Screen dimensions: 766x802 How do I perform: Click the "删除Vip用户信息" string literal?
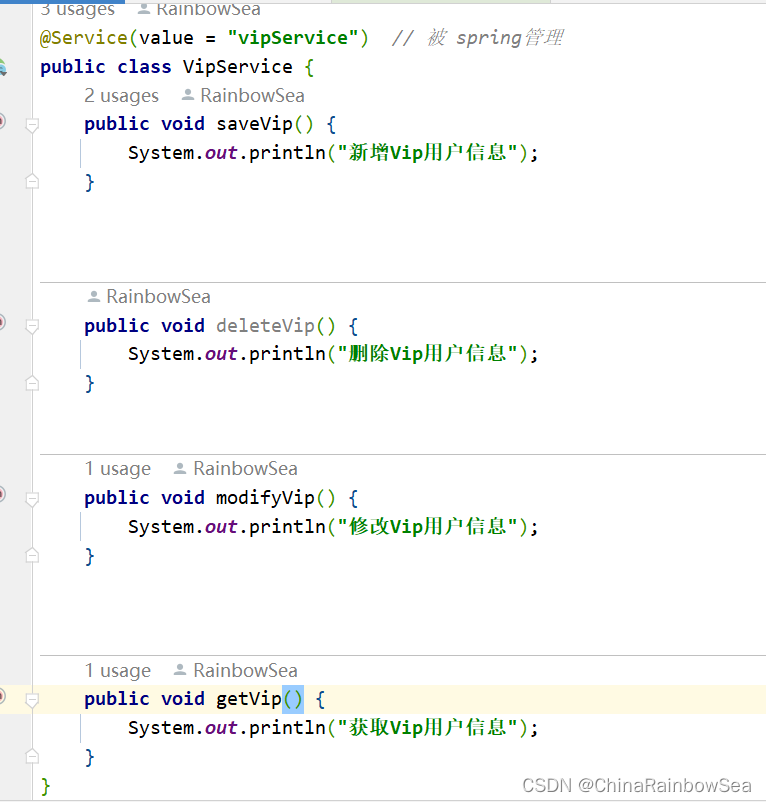[428, 354]
